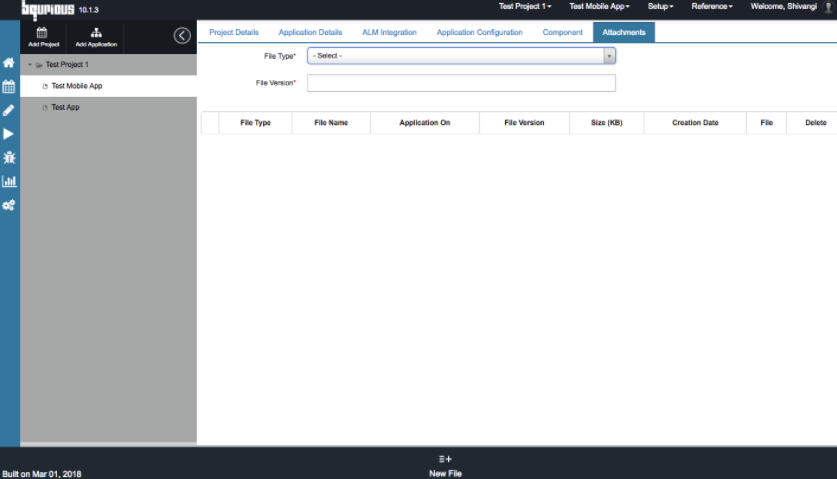Open the Reference menu

click(x=712, y=6)
